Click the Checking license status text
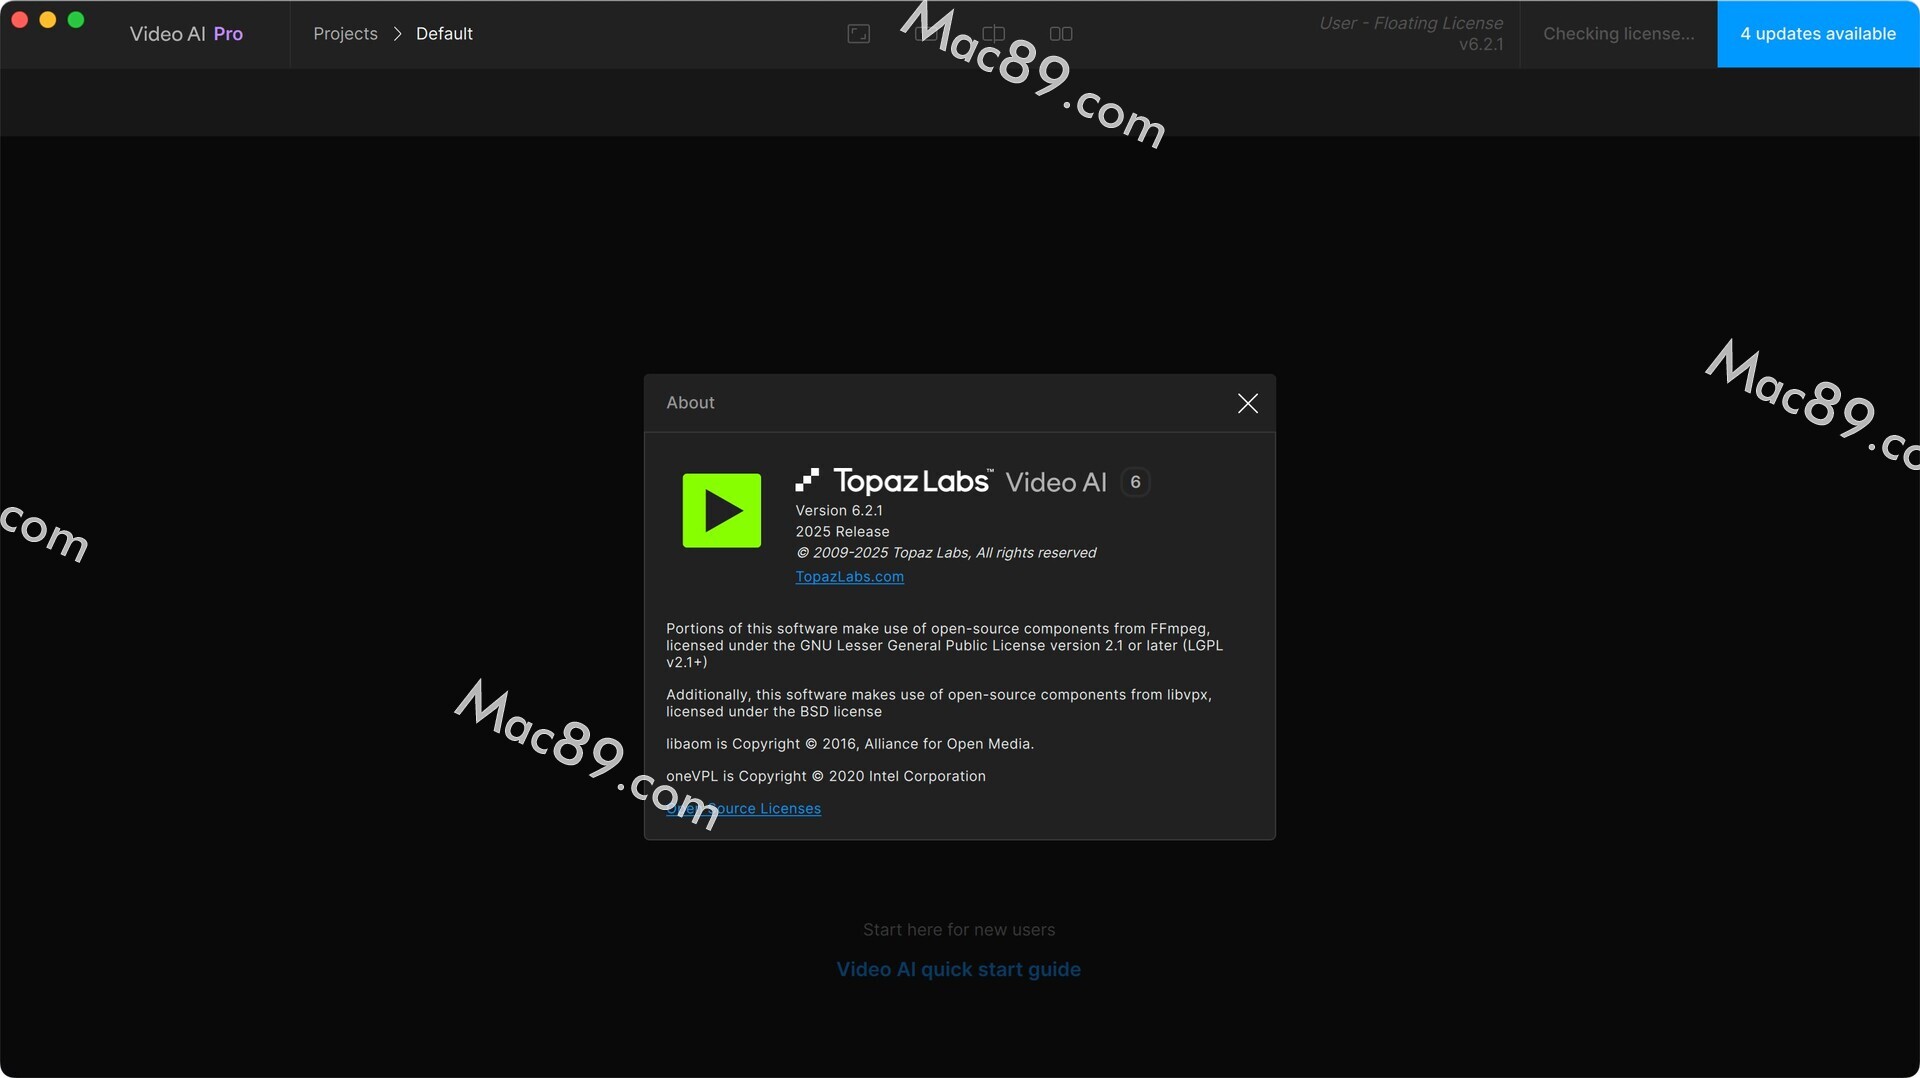 tap(1618, 34)
